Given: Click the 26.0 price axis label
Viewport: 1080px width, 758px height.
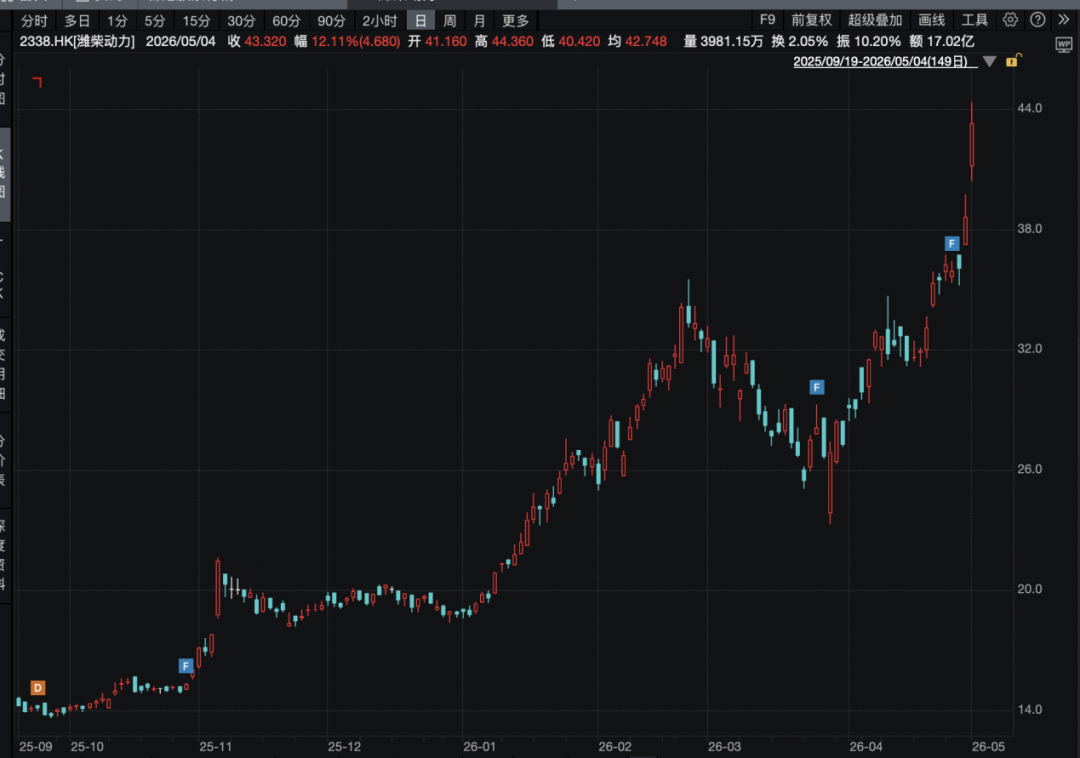Looking at the screenshot, I should click(x=1029, y=469).
